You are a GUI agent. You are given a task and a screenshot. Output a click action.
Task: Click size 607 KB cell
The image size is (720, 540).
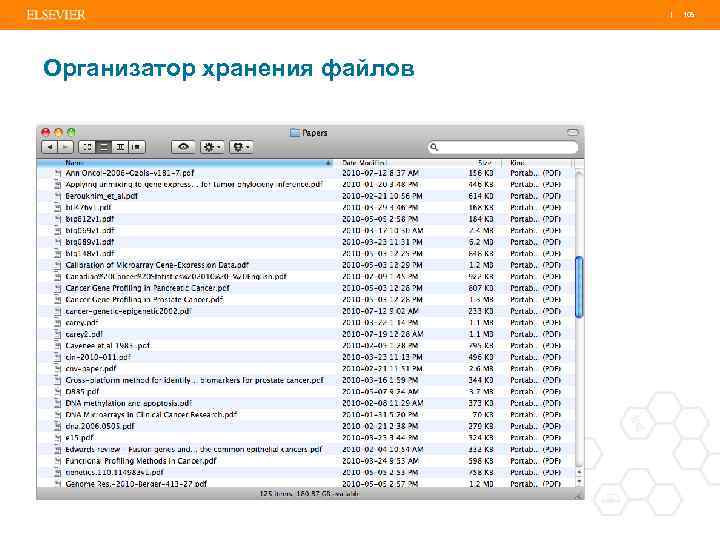click(481, 288)
